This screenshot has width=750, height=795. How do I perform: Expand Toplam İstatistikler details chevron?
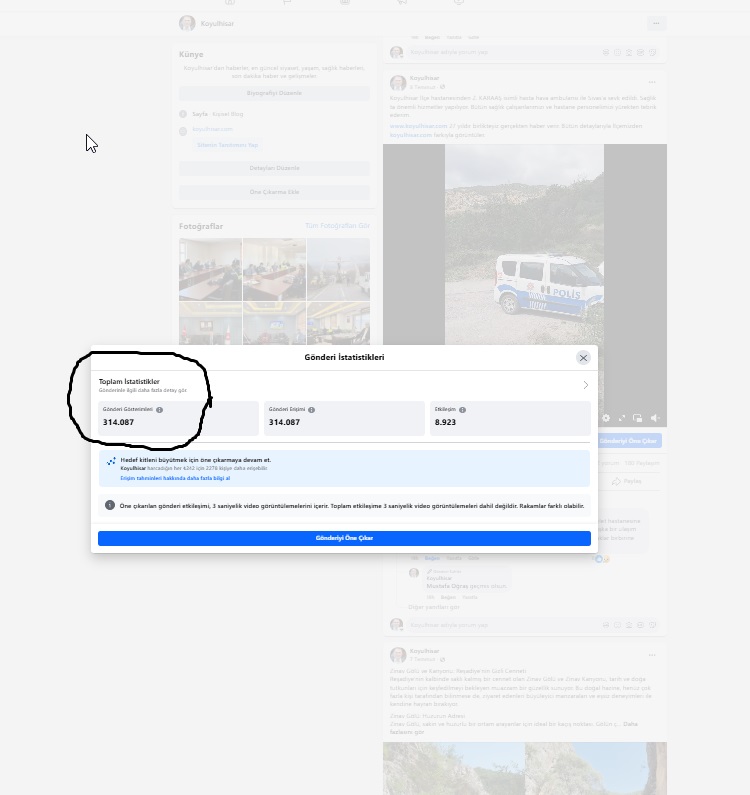click(586, 385)
